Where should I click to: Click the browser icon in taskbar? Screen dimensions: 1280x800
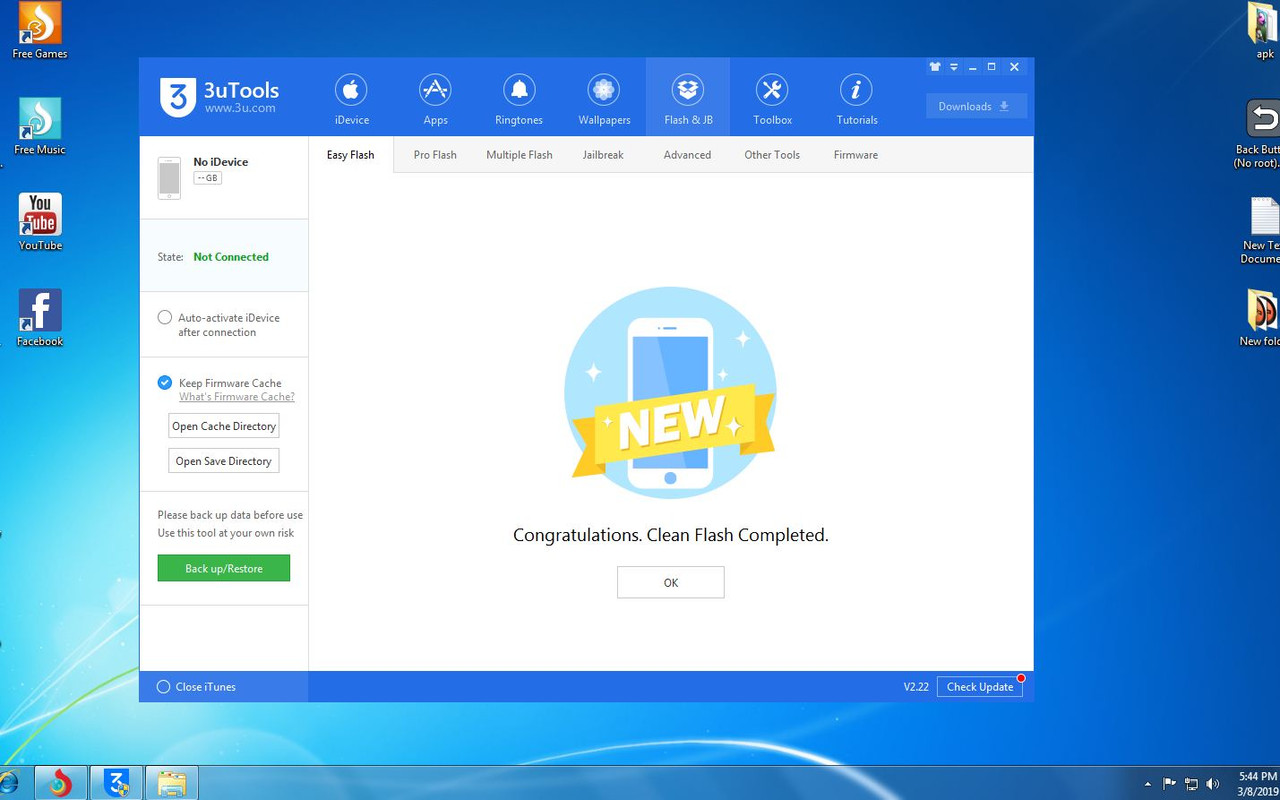pos(60,783)
